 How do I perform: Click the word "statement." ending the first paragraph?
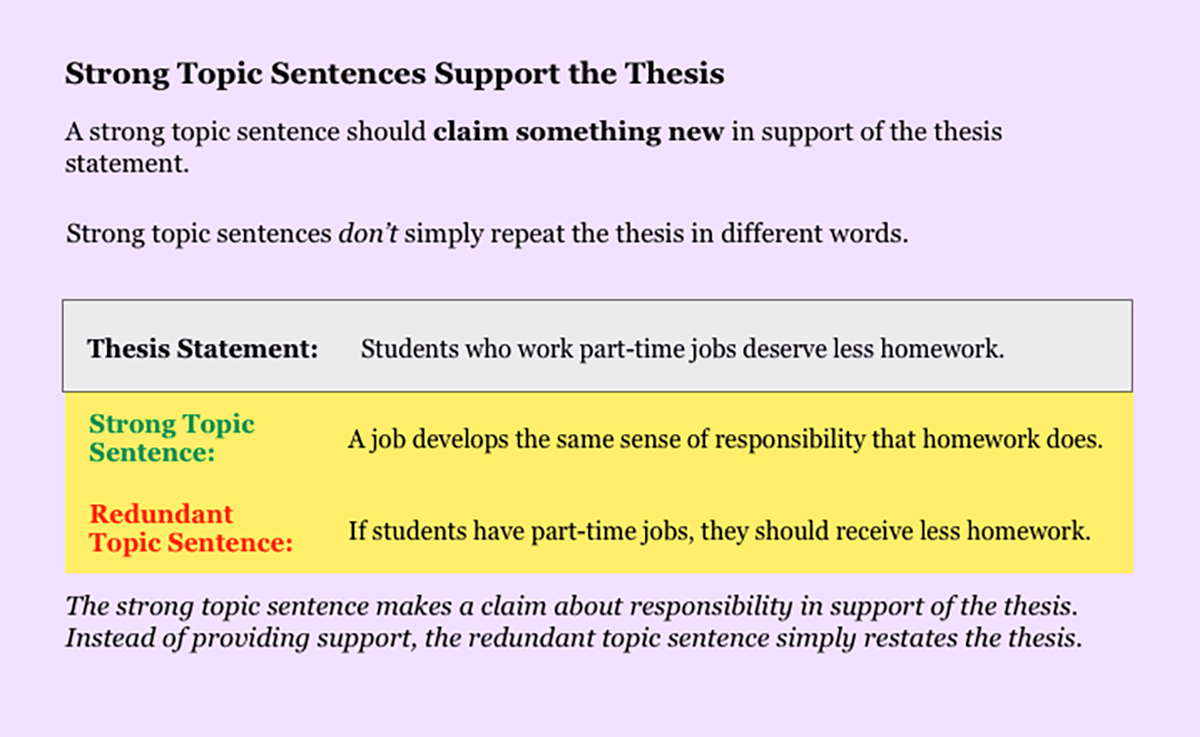pos(127,163)
